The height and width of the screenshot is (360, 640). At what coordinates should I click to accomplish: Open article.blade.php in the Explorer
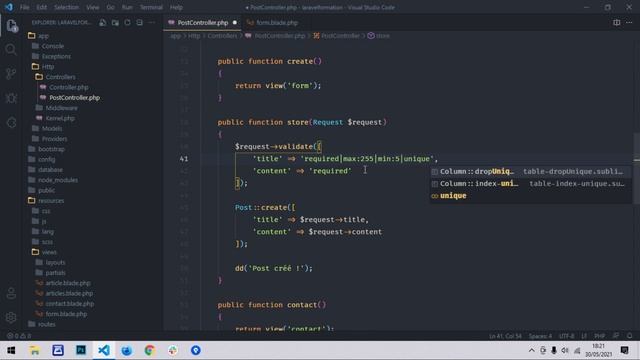pyautogui.click(x=68, y=283)
